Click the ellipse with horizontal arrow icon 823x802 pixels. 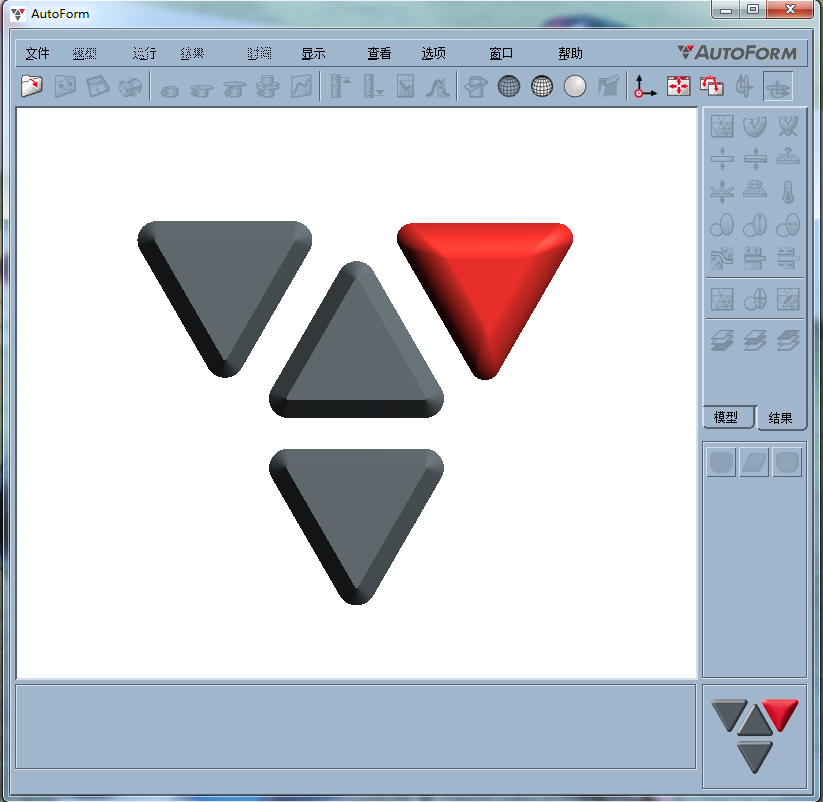[788, 225]
